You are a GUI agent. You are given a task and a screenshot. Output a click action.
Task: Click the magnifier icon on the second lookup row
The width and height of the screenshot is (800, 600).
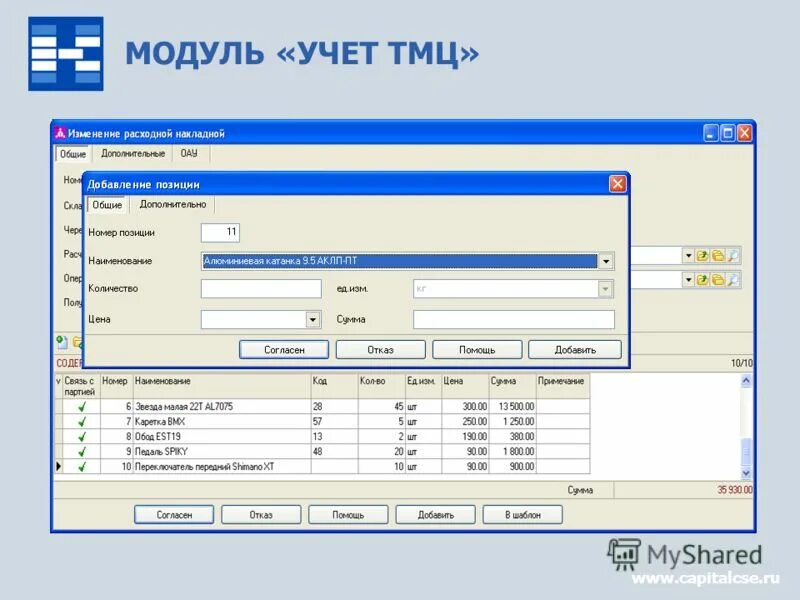coord(733,278)
